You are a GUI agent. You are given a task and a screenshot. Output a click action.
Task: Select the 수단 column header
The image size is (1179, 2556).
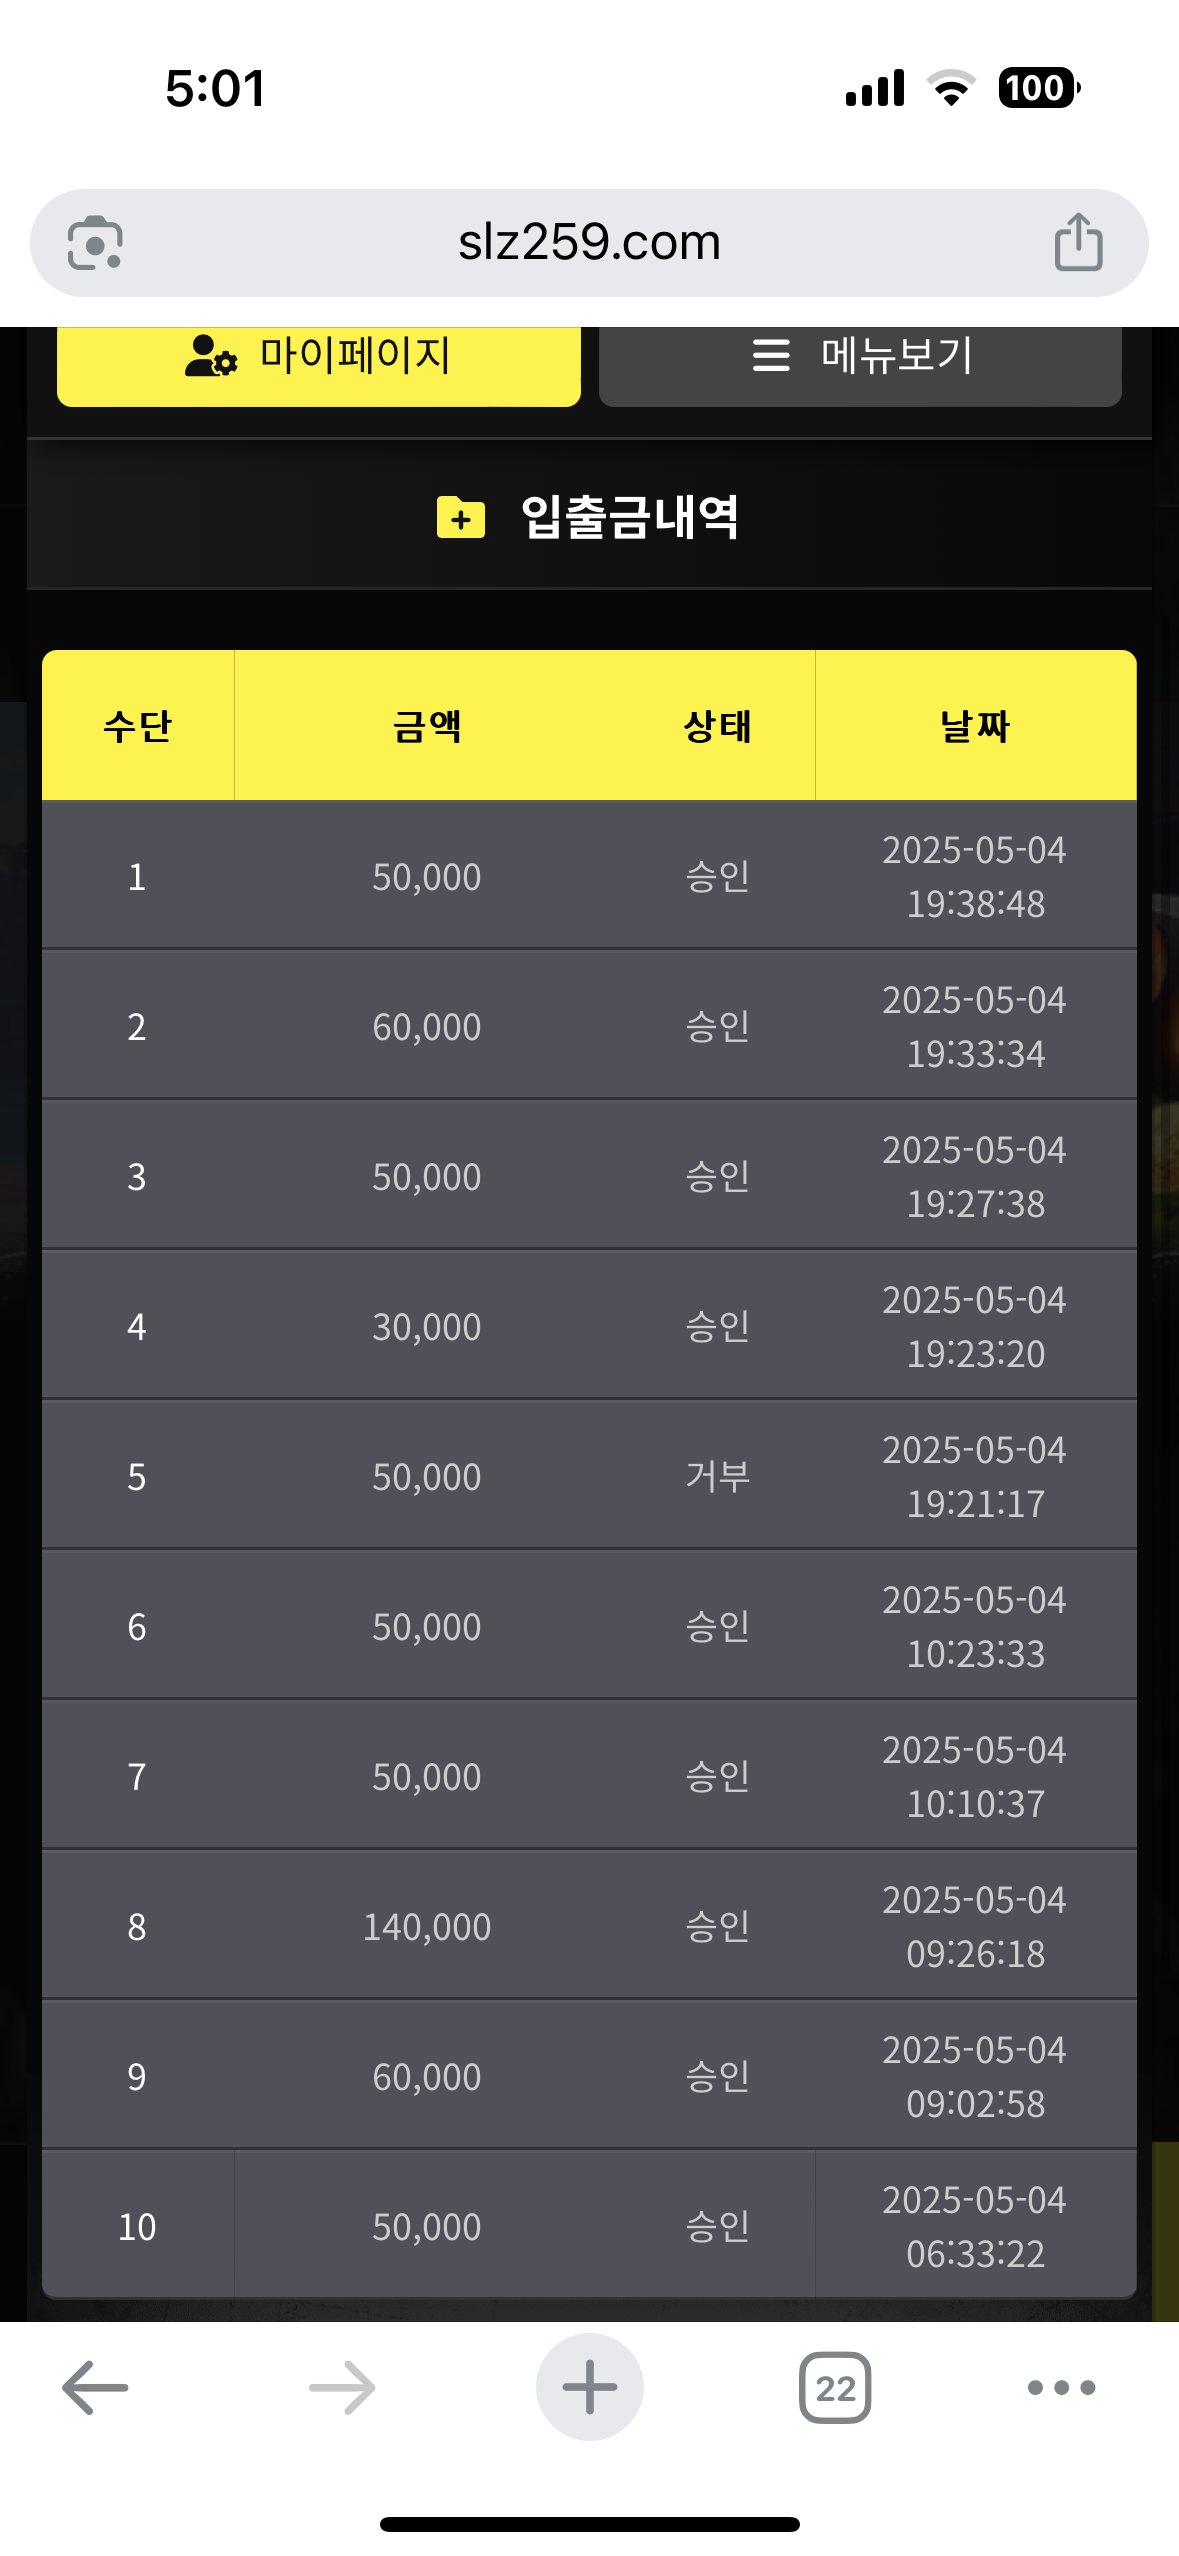(138, 726)
